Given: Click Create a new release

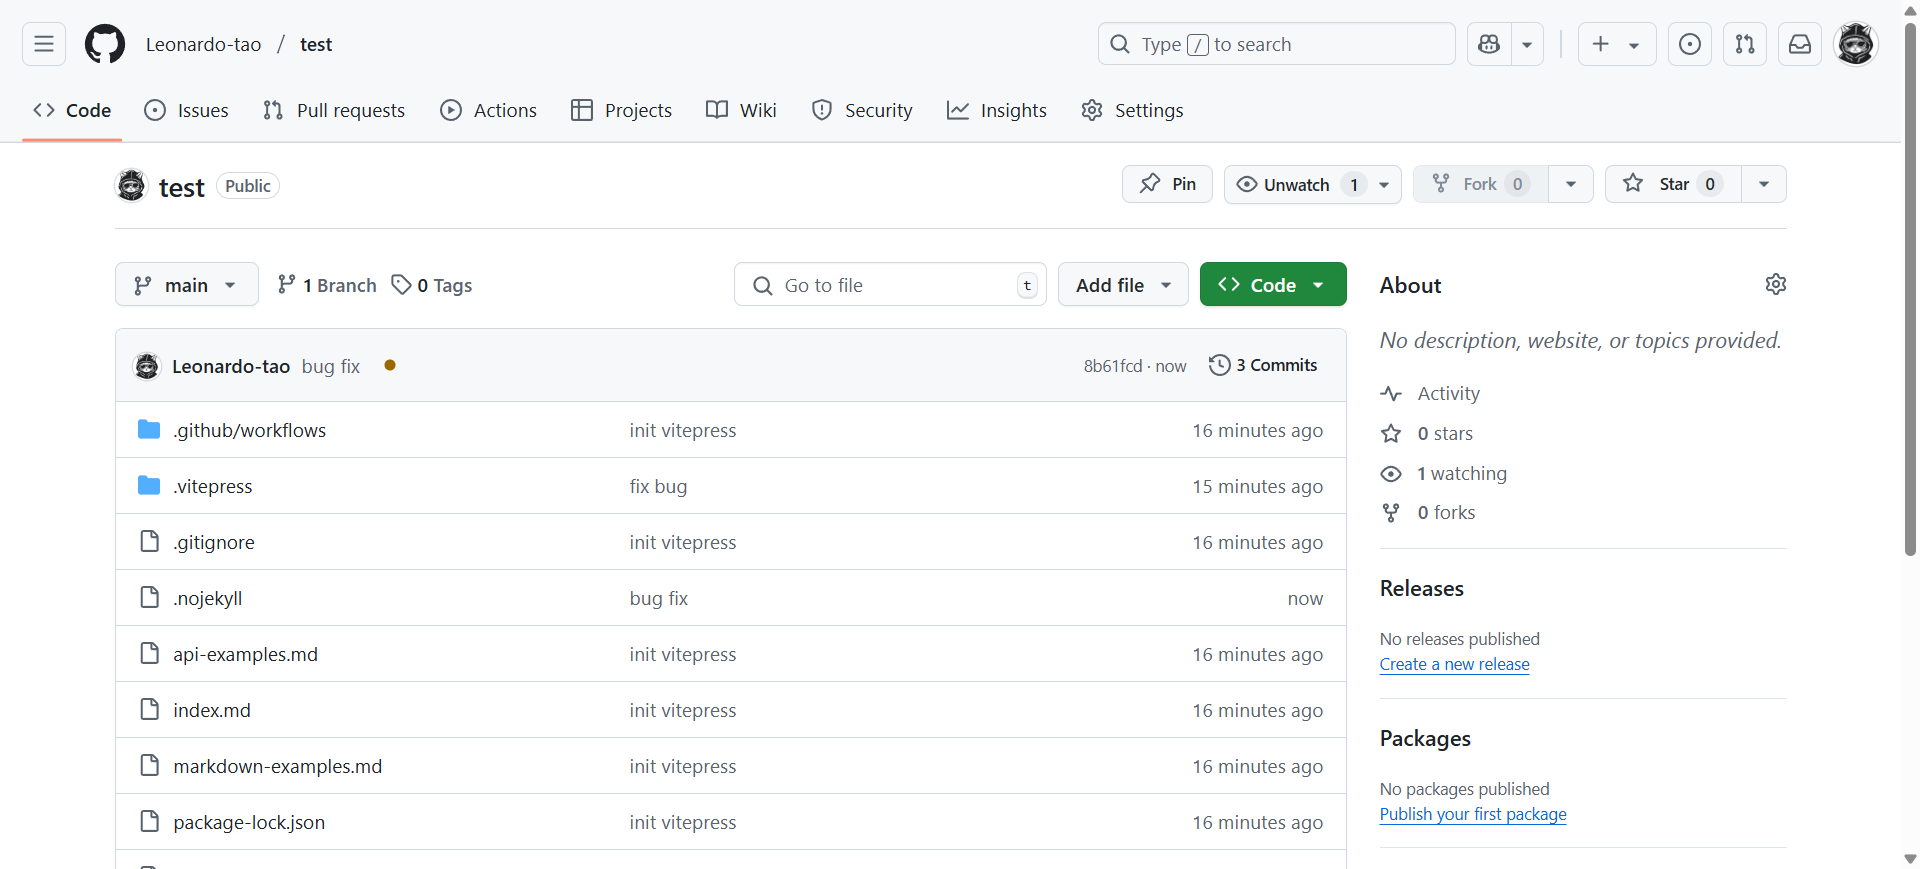Looking at the screenshot, I should [1455, 664].
